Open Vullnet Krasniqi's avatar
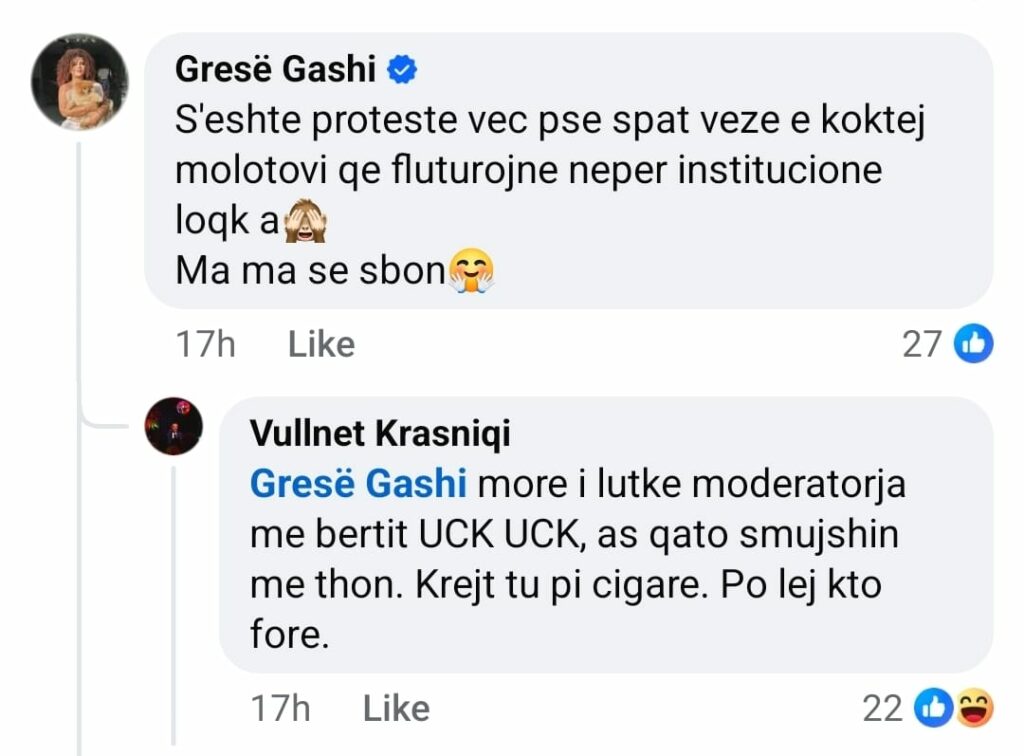Screen dimensions: 1024x756 point(174,427)
